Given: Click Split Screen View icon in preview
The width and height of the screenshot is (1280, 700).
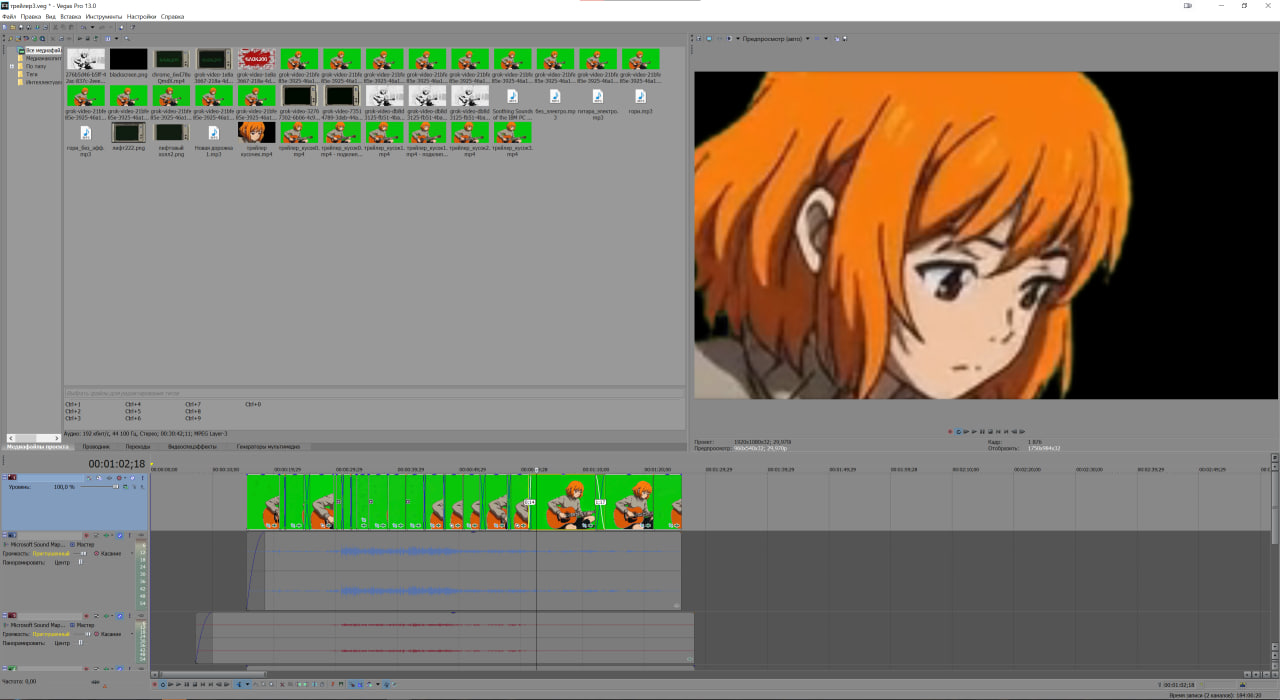Looking at the screenshot, I should tap(729, 38).
